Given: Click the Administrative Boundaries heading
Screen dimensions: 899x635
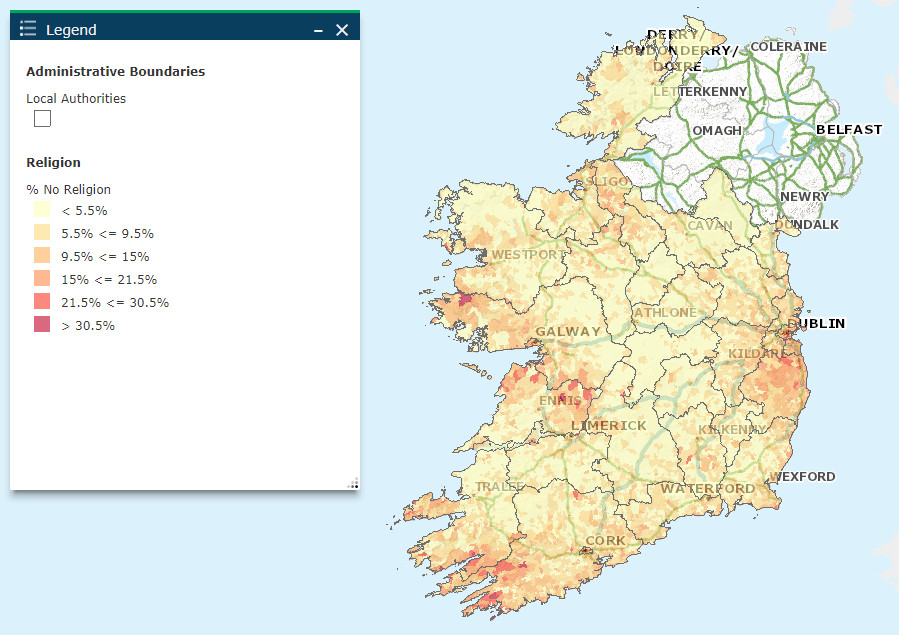Looking at the screenshot, I should coord(115,71).
